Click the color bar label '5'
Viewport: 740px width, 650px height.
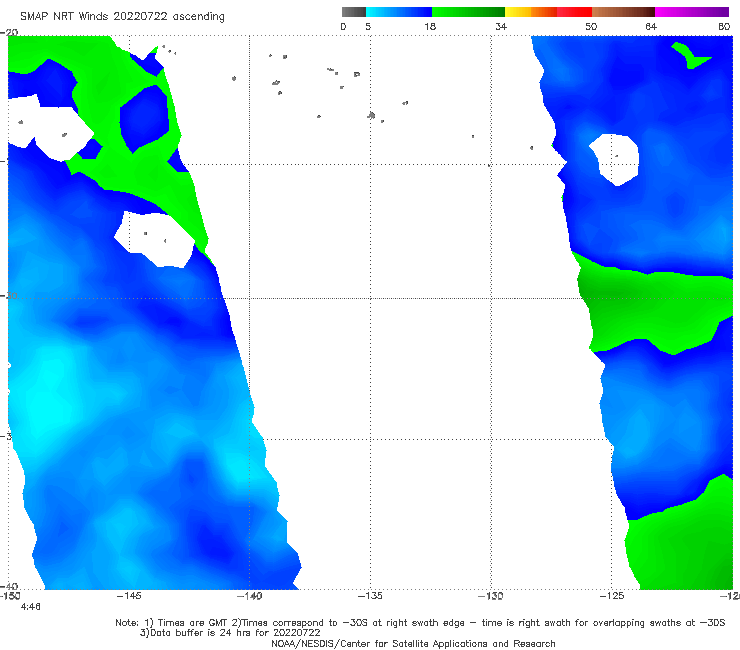click(368, 27)
